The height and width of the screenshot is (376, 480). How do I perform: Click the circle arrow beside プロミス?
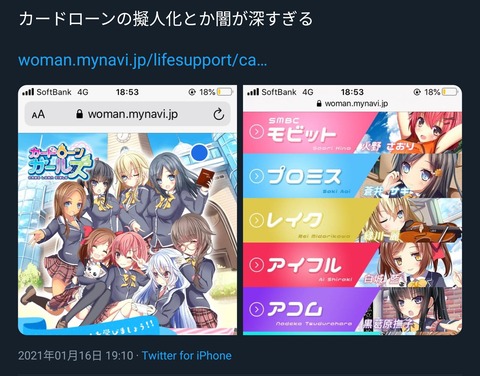pos(256,176)
